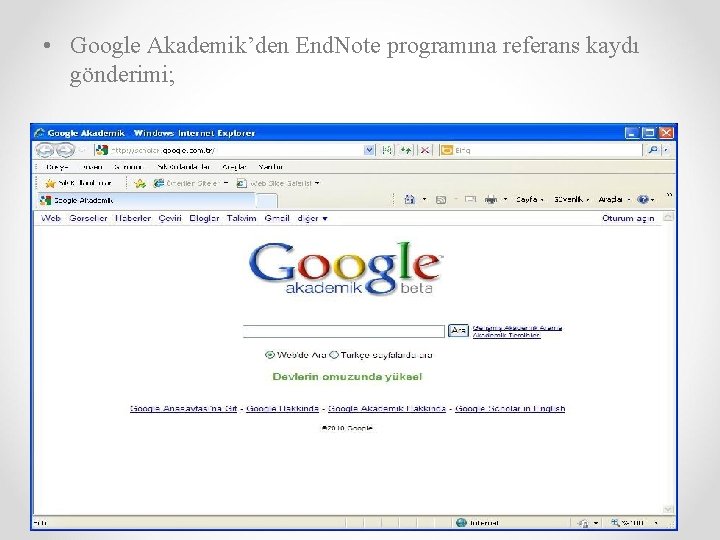This screenshot has width=720, height=540.
Task: Click the Internet zone globe in status bar
Action: pyautogui.click(x=461, y=523)
